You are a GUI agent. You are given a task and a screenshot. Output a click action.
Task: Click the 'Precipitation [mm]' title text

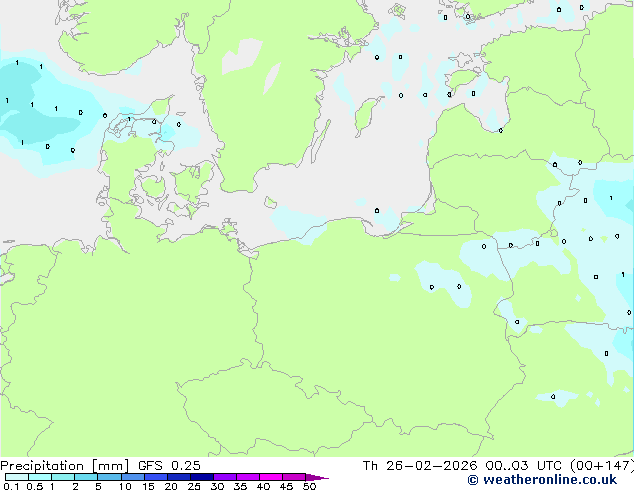[64, 466]
